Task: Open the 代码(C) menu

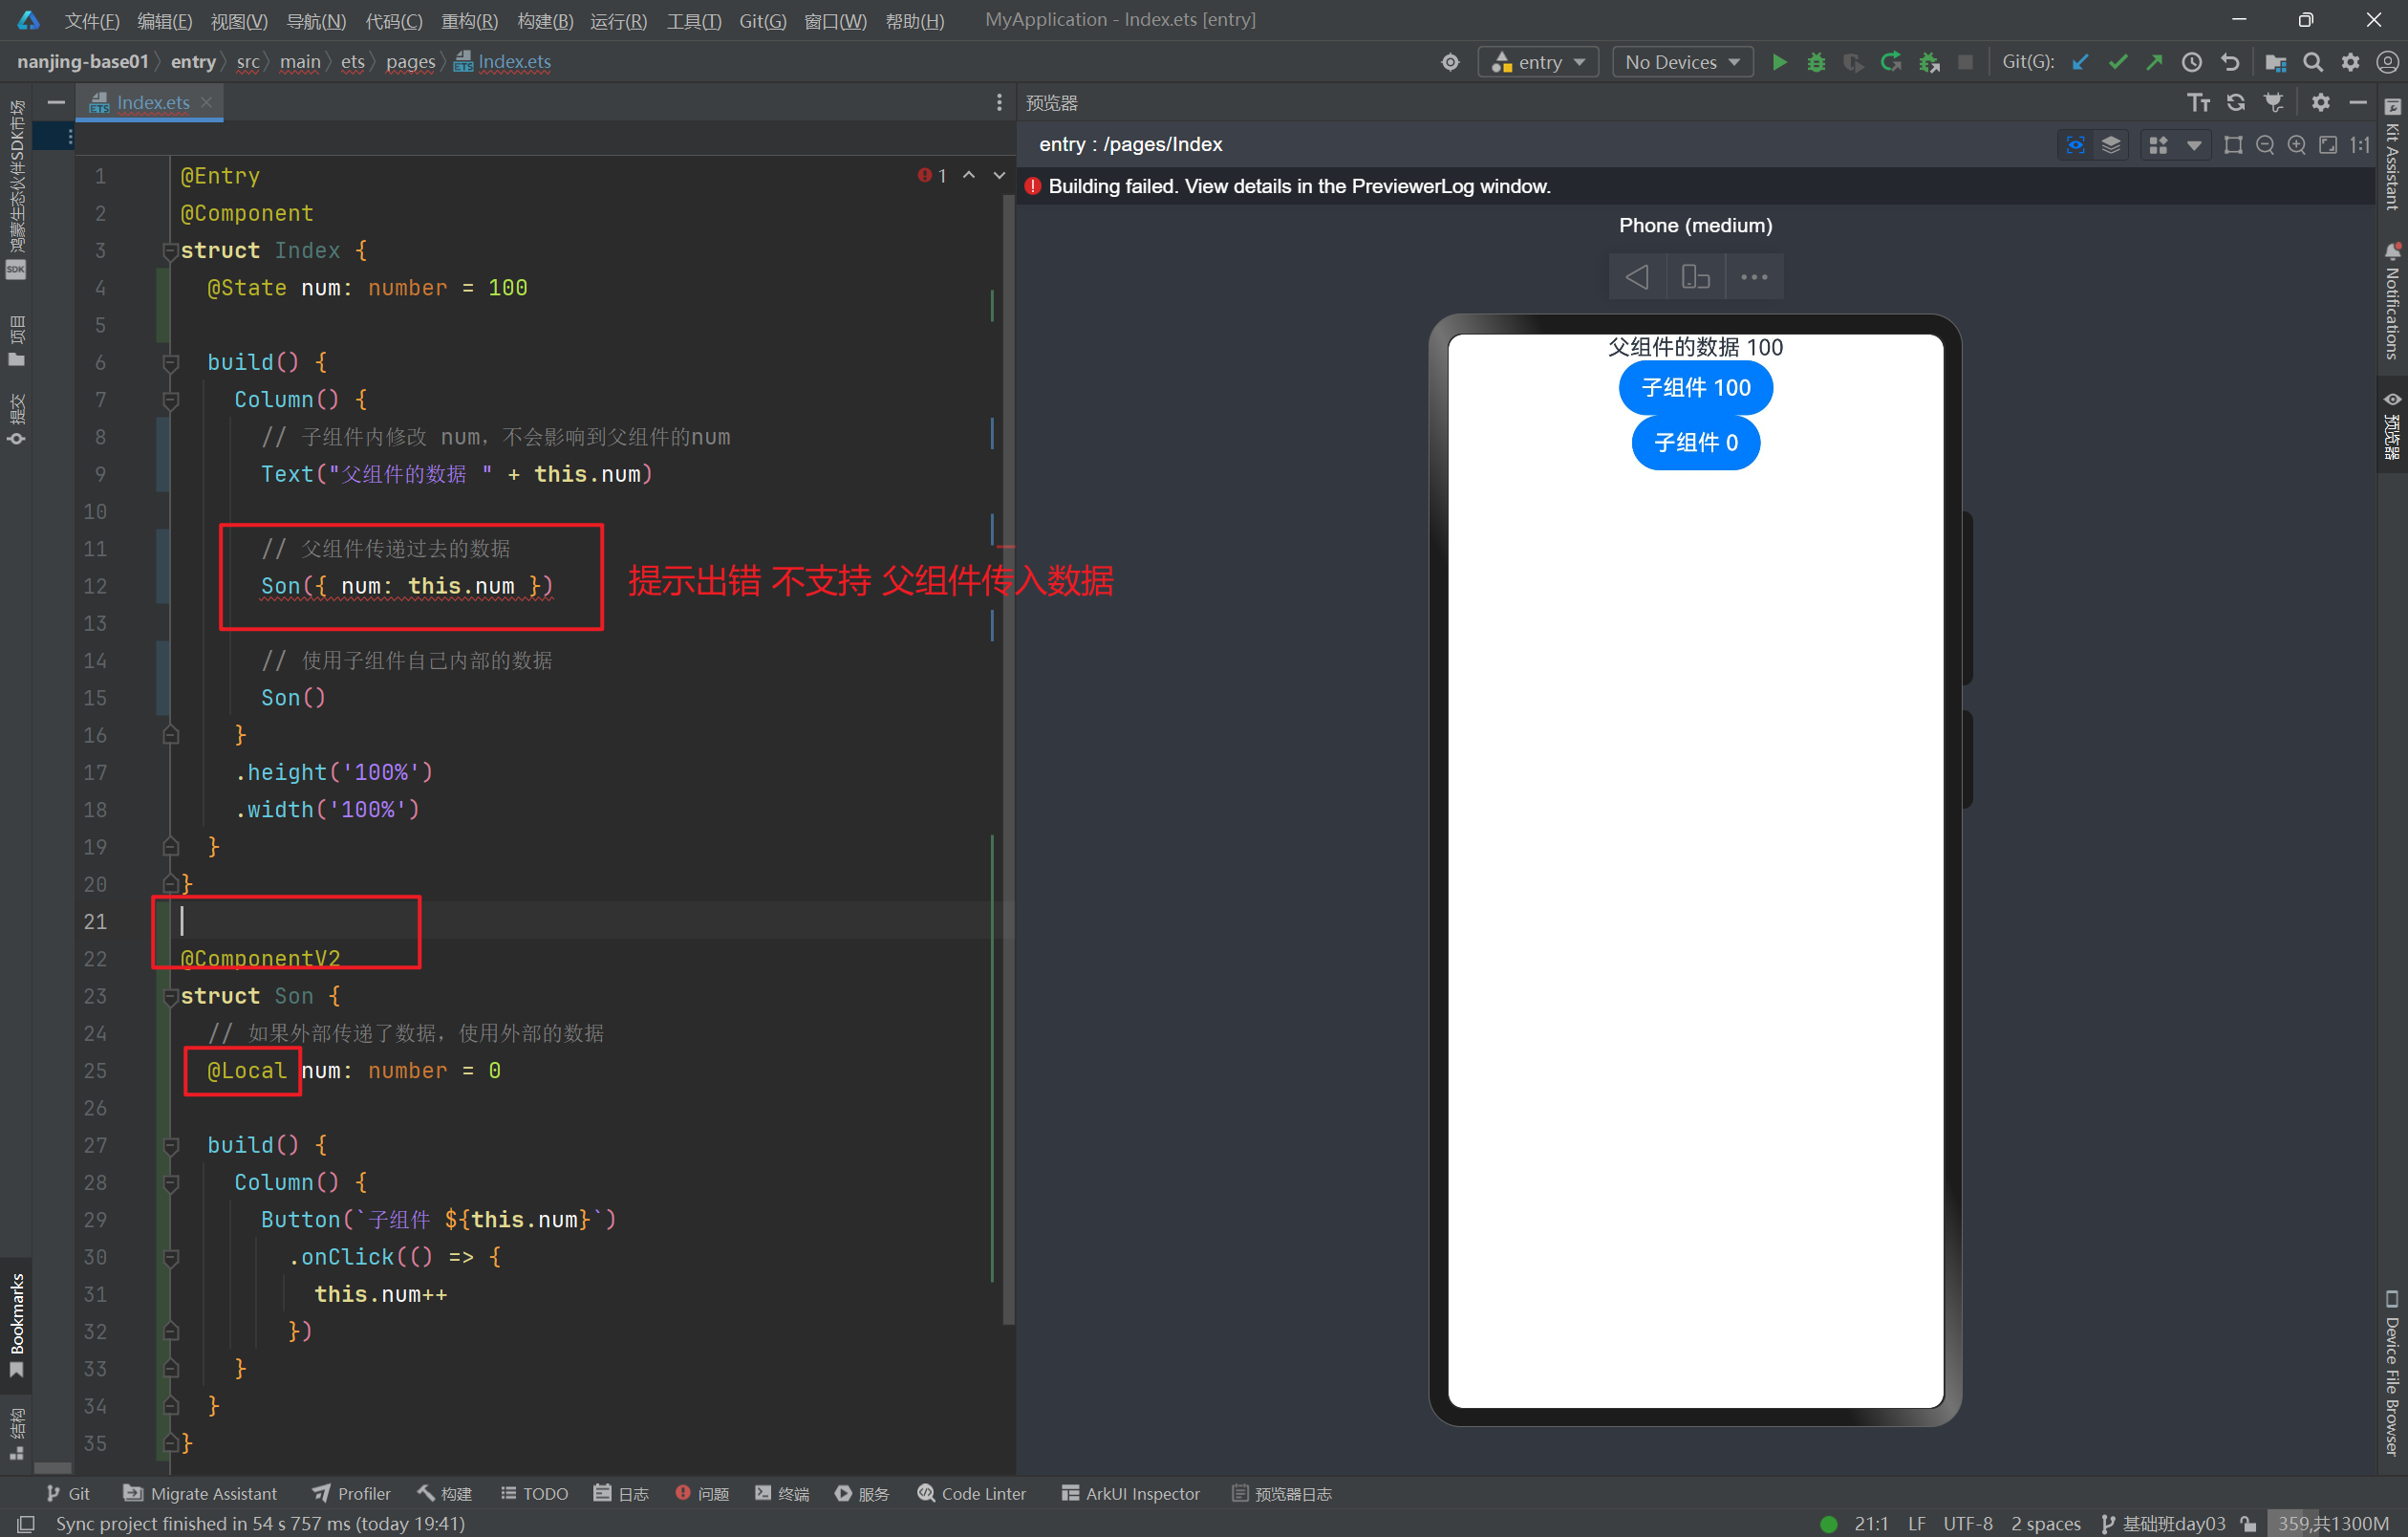Action: pyautogui.click(x=393, y=20)
